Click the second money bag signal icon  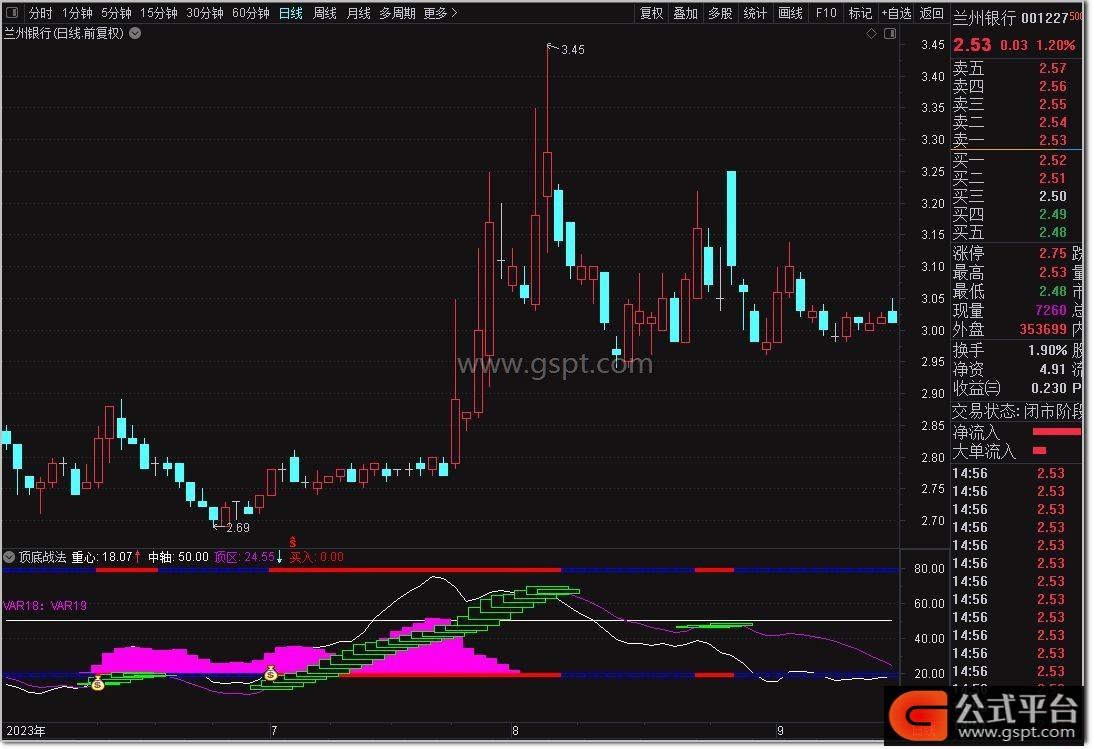coord(271,672)
